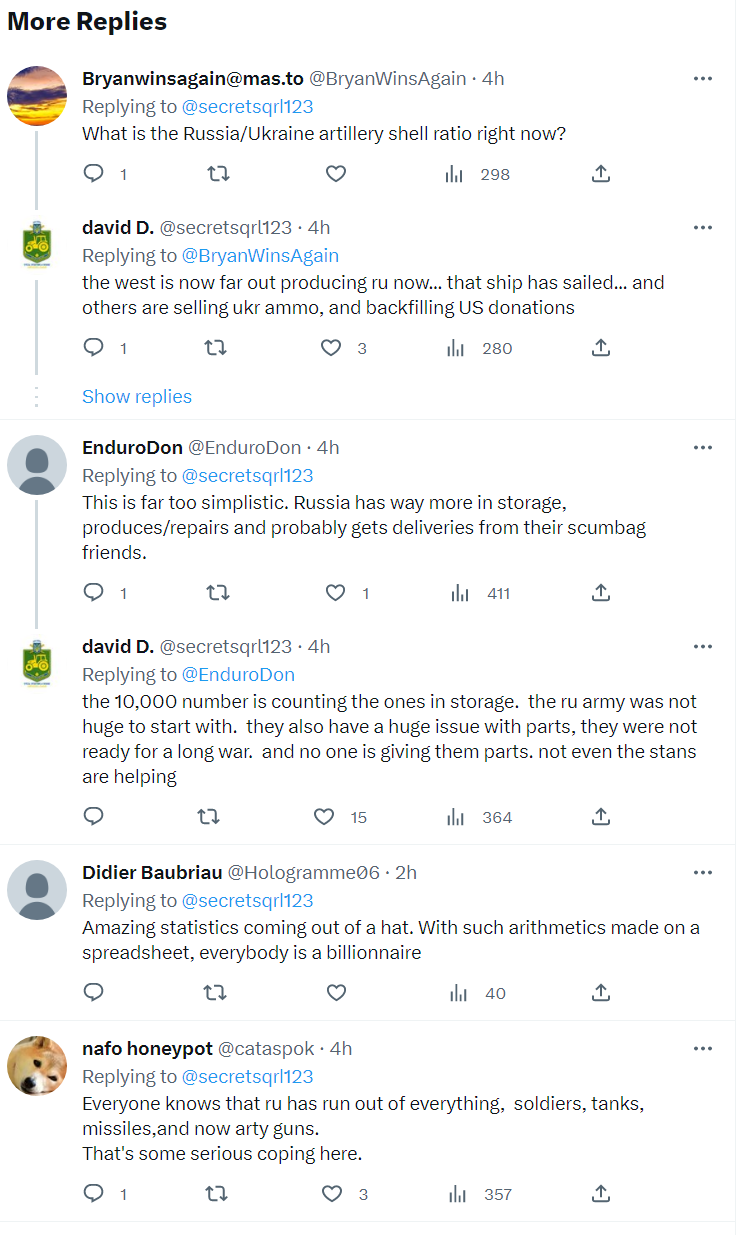Open @BryanWinsAgain mention link in david D.'s reply
Screen dimensions: 747x1235
(260, 256)
